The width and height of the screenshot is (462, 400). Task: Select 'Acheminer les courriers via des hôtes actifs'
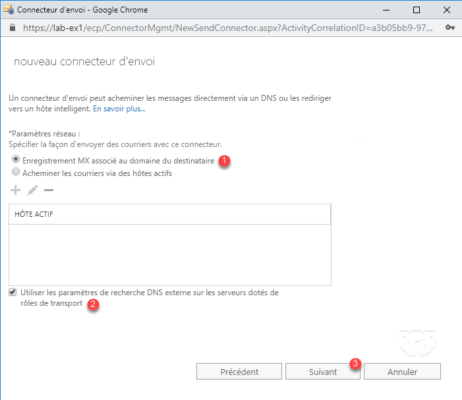pos(16,172)
